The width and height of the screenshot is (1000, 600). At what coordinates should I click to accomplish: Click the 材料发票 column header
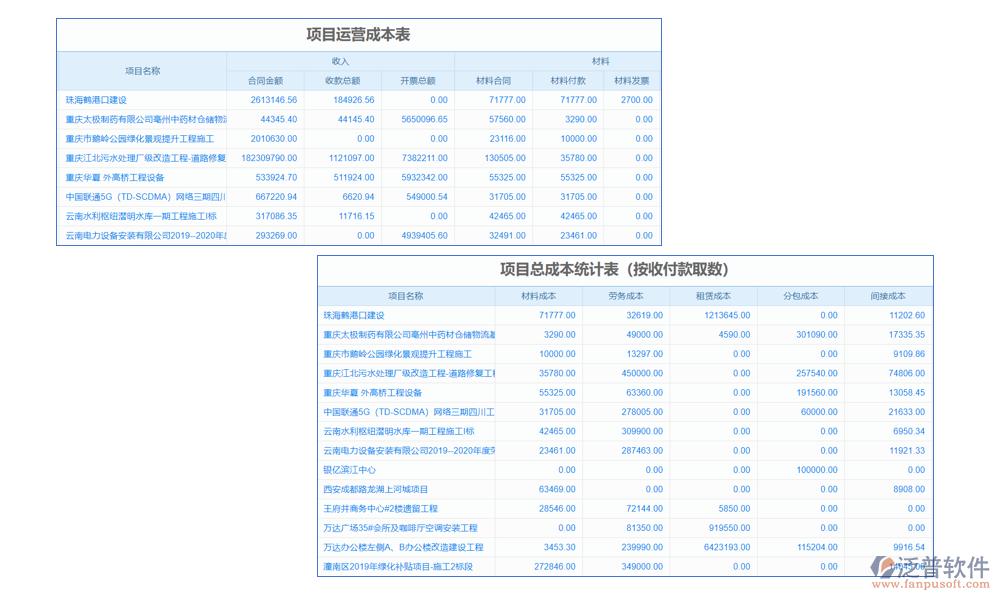pos(631,81)
